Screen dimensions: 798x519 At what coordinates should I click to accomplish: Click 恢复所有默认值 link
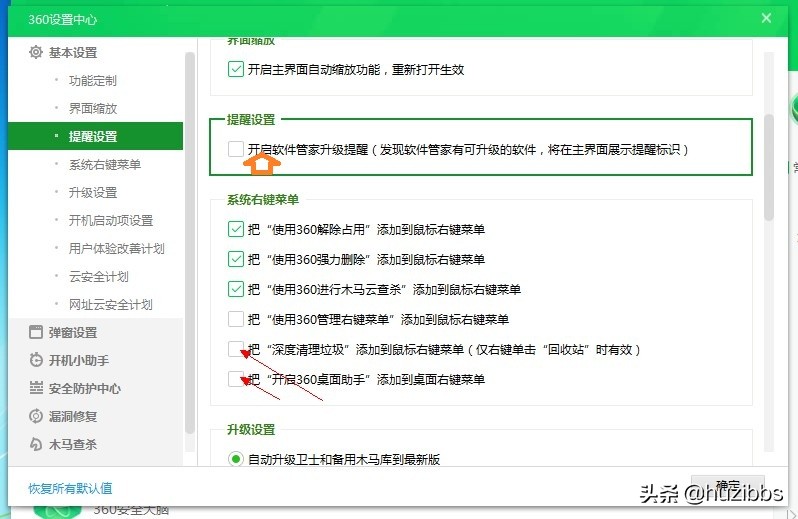coord(70,488)
